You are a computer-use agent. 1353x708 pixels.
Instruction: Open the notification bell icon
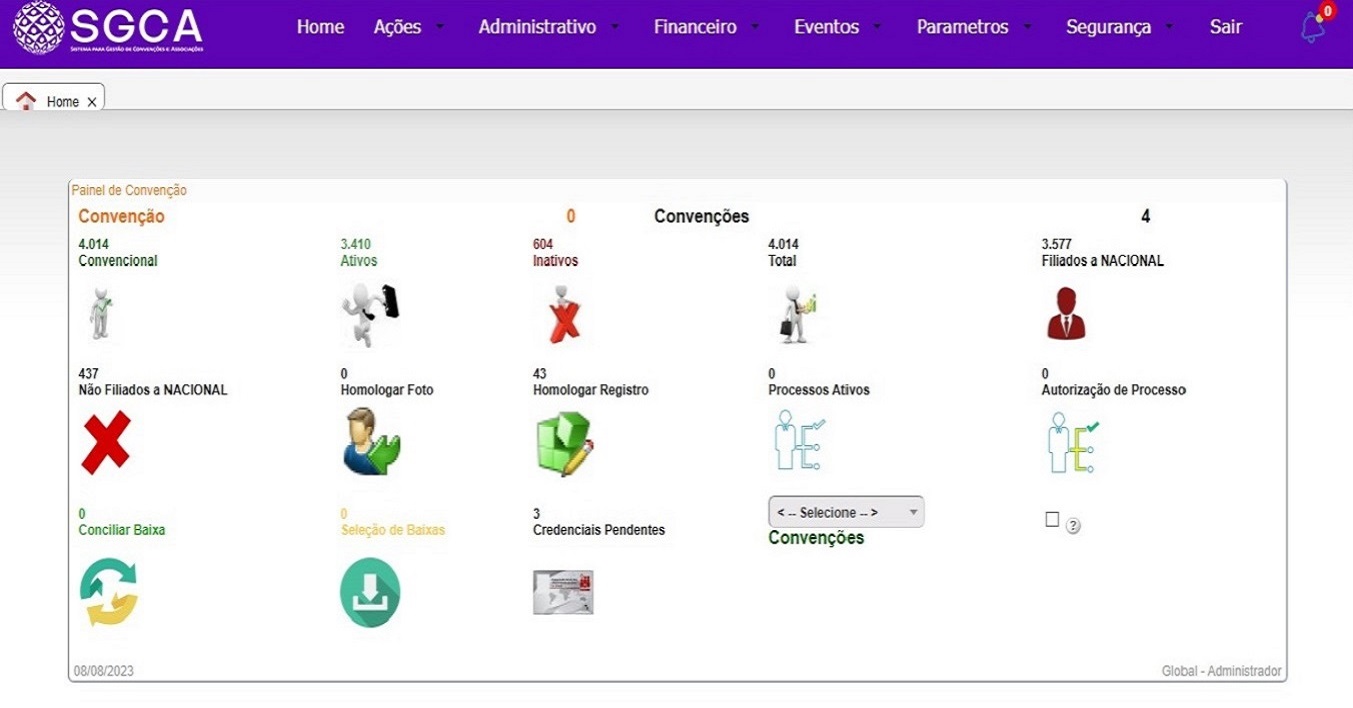tap(1313, 28)
